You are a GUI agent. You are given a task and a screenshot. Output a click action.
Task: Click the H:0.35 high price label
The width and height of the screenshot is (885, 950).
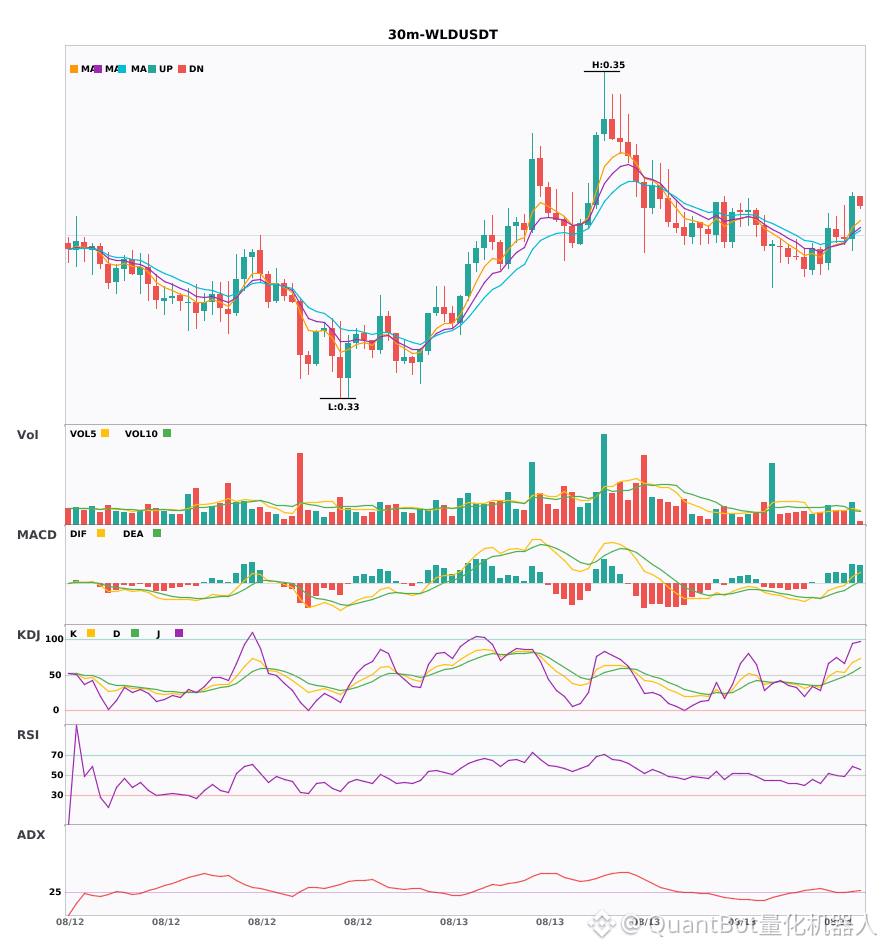608,65
